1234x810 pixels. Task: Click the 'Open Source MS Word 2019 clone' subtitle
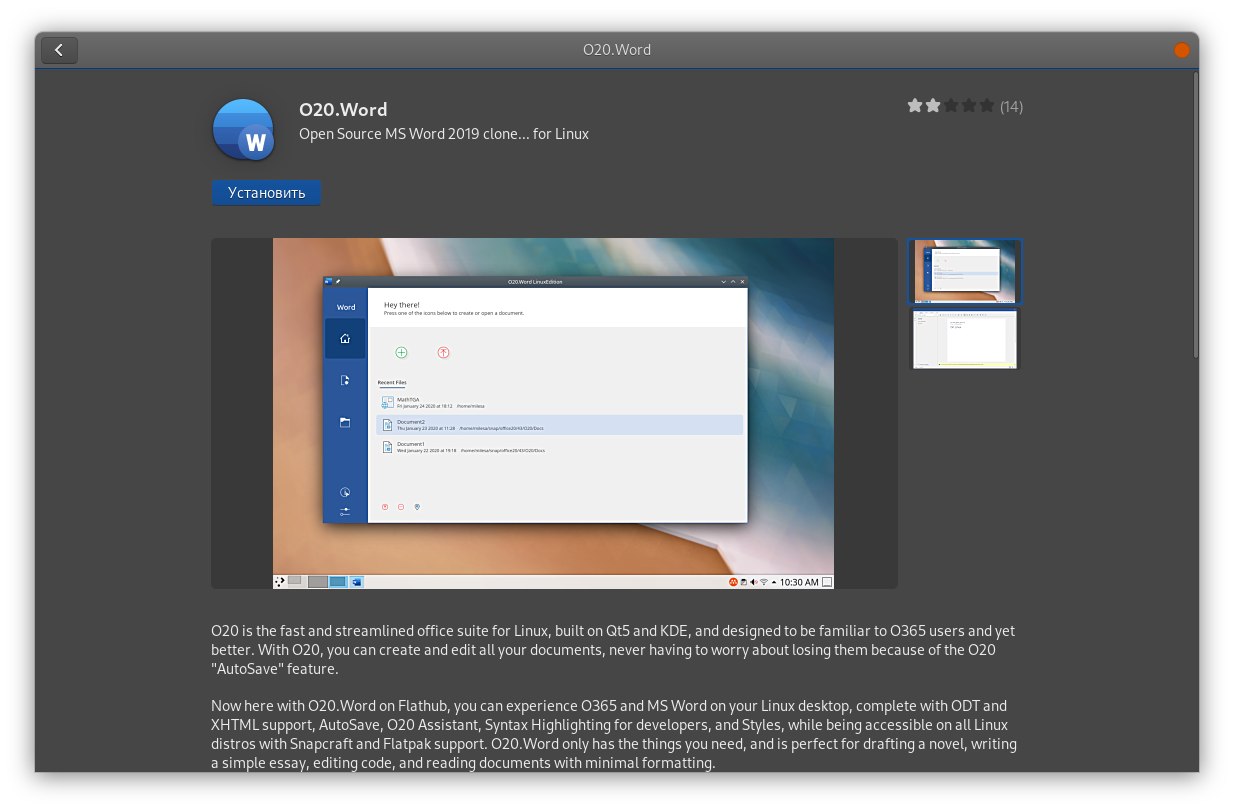[x=444, y=134]
